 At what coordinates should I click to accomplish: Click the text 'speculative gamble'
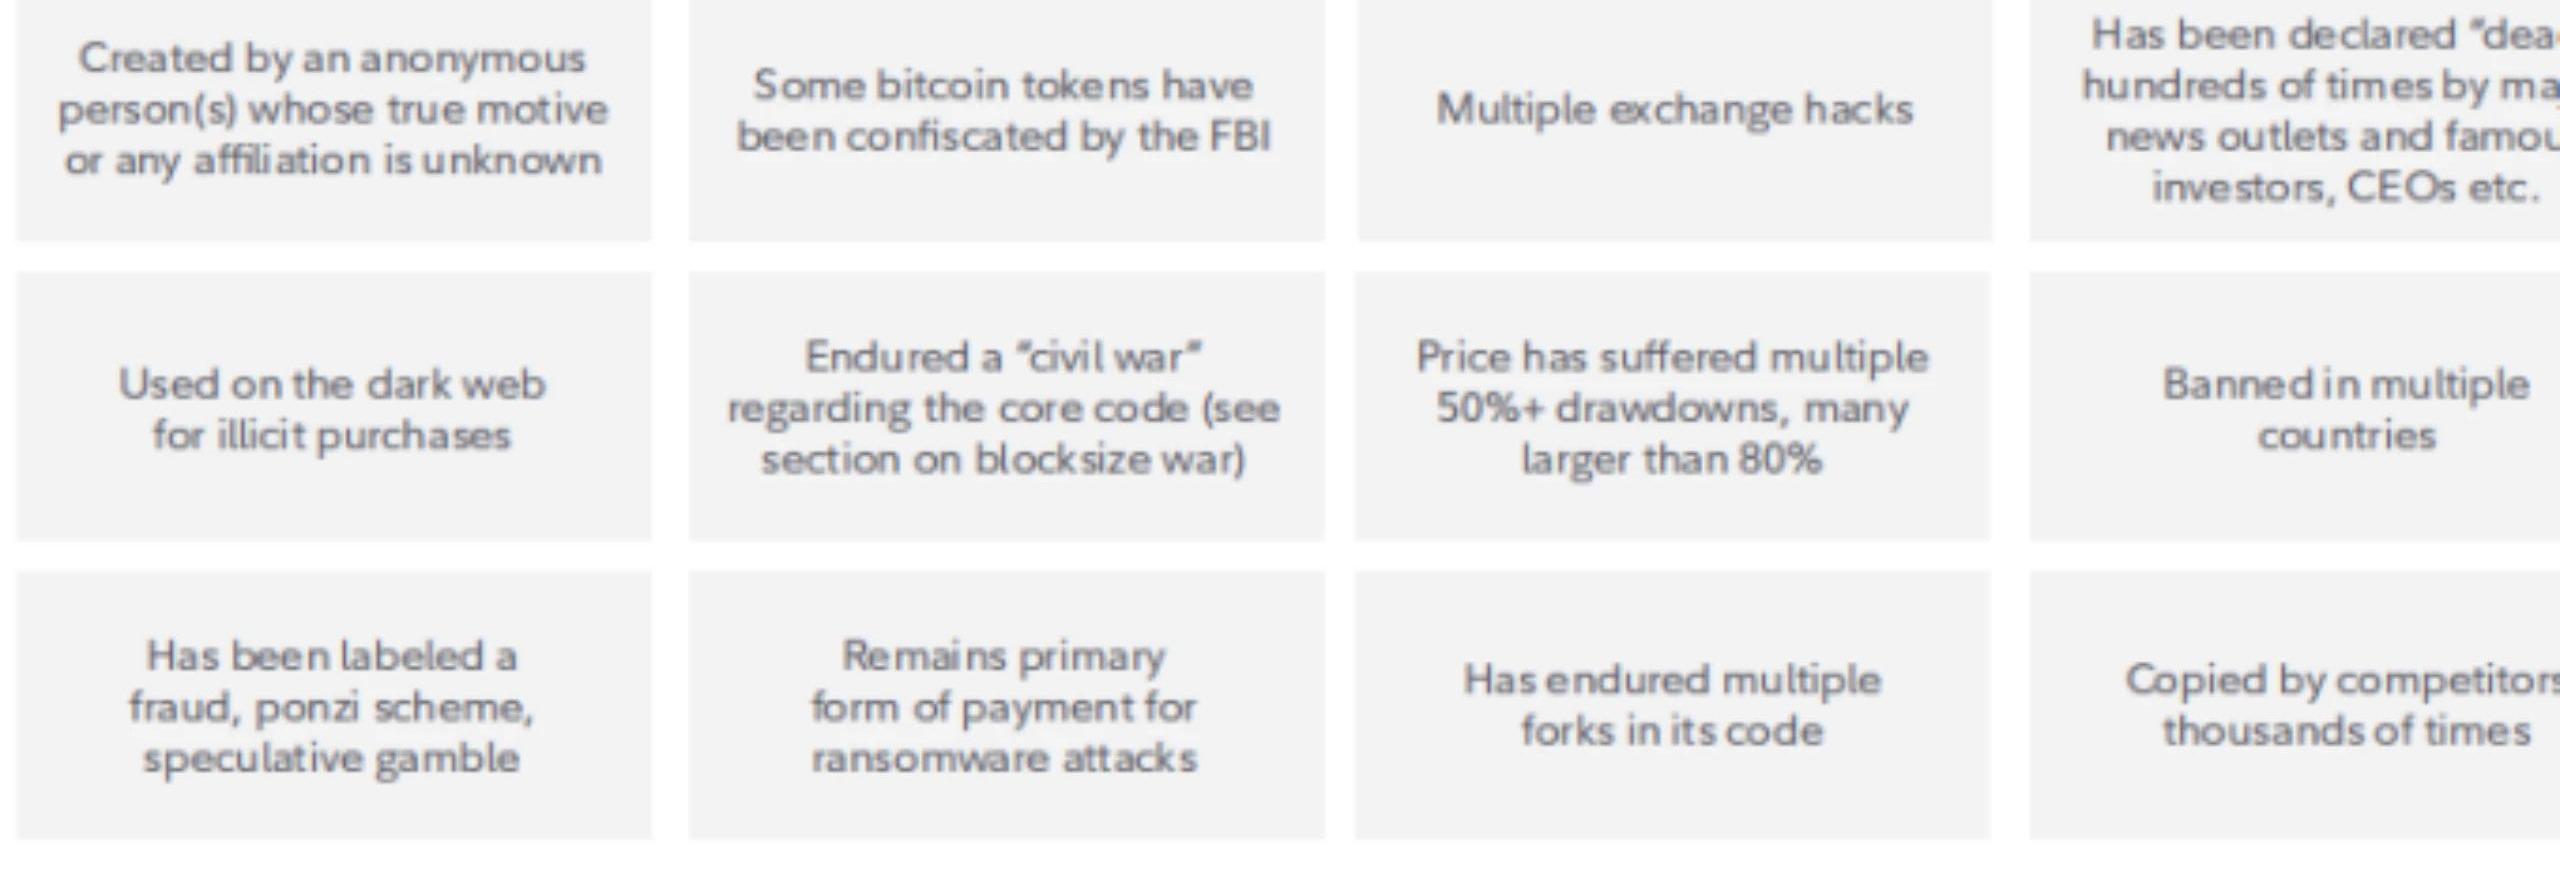click(x=332, y=758)
